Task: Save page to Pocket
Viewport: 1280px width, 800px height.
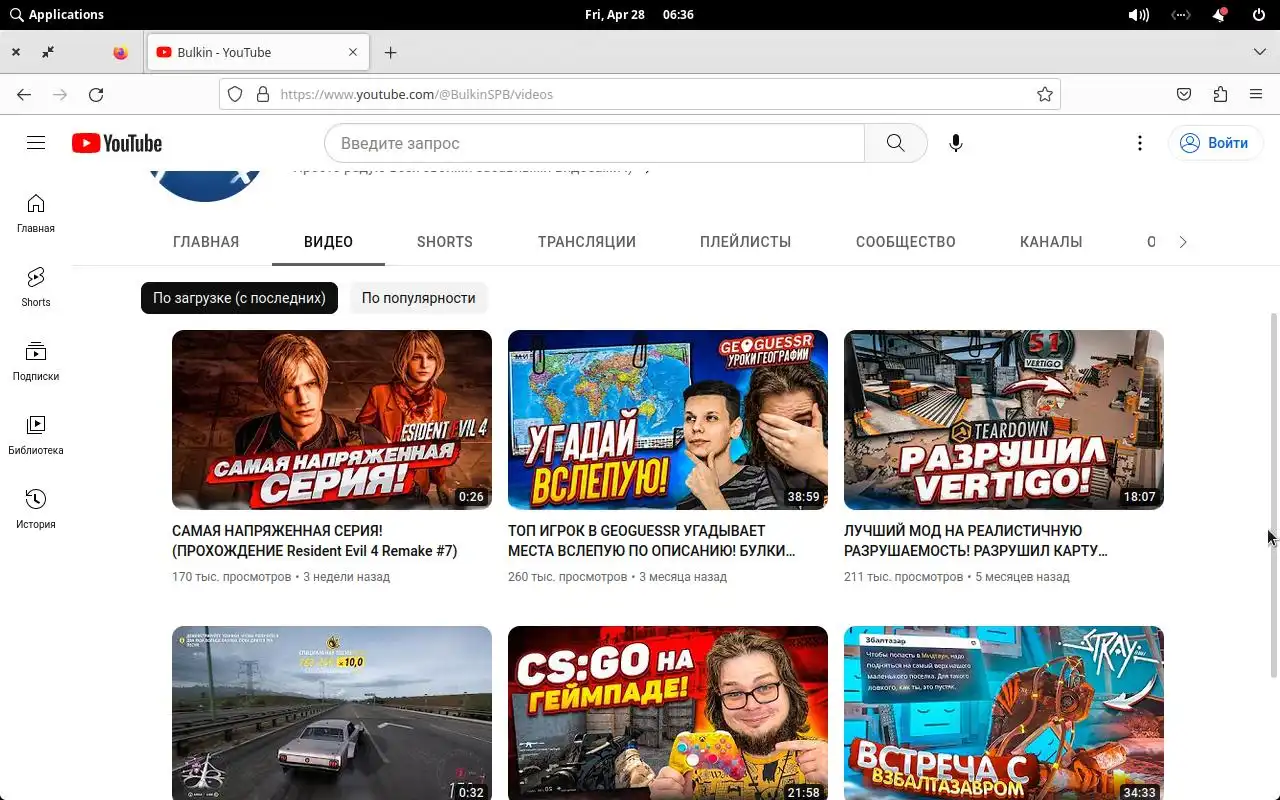Action: coord(1184,94)
